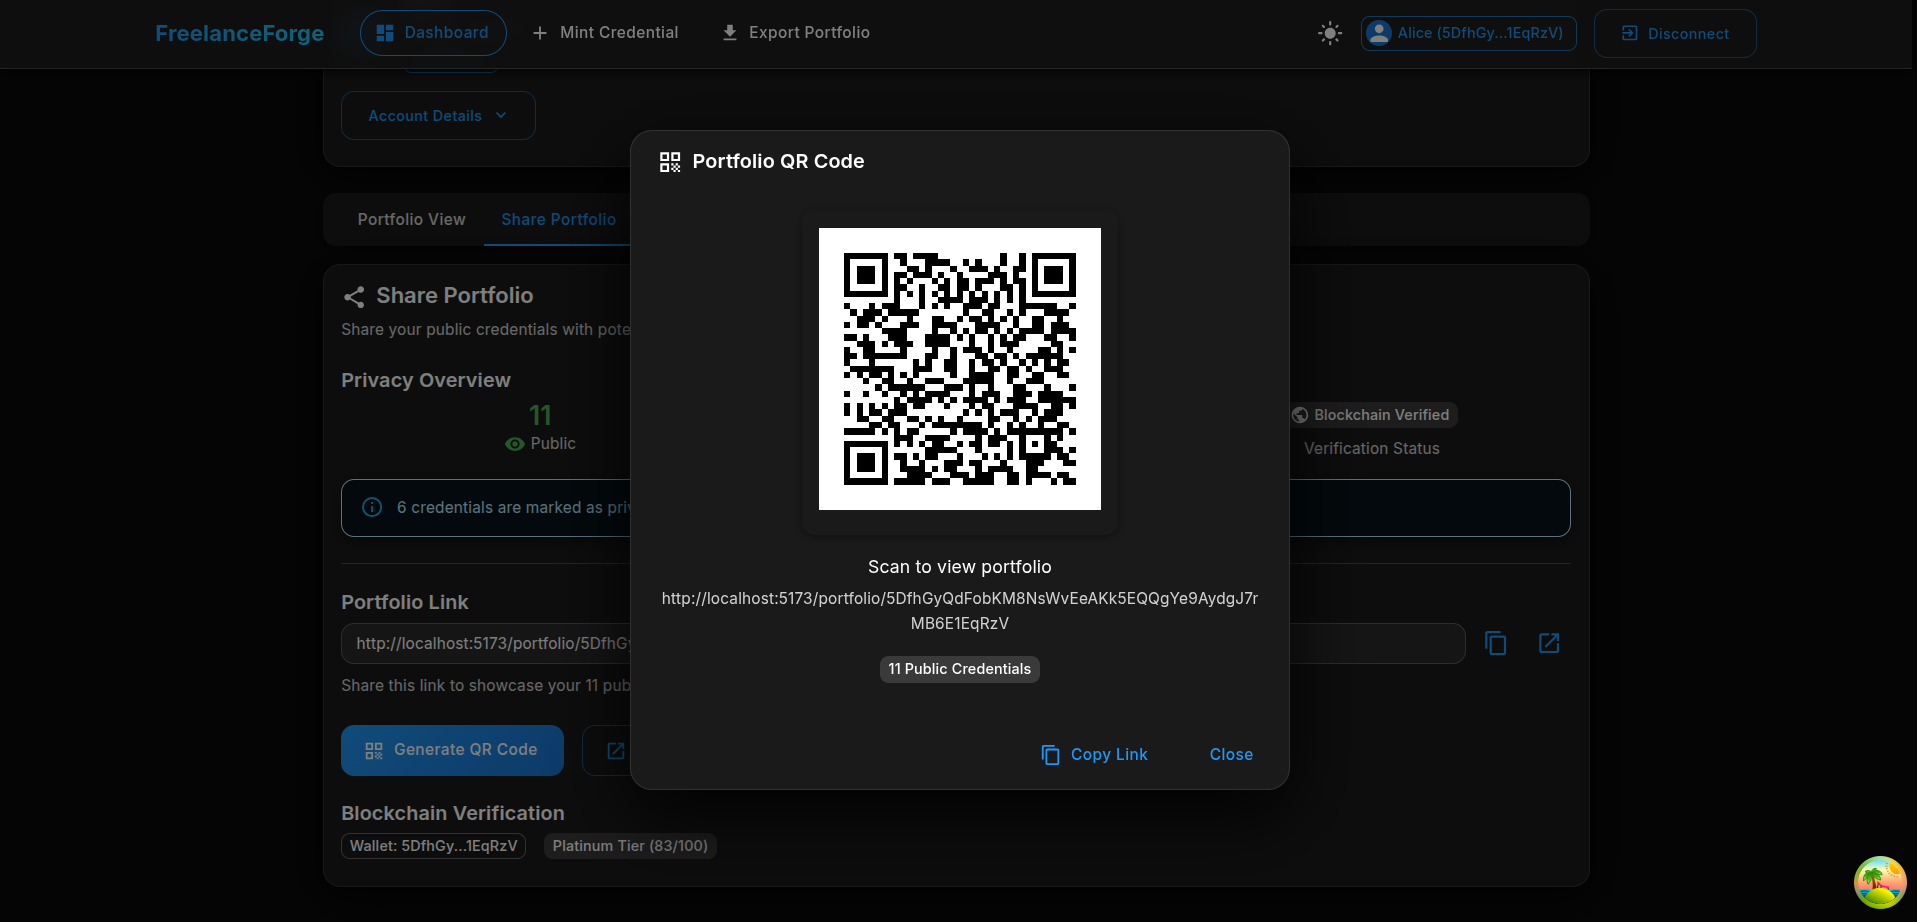Copy portfolio link using copy icon
Viewport: 1917px width, 922px height.
pos(1496,643)
